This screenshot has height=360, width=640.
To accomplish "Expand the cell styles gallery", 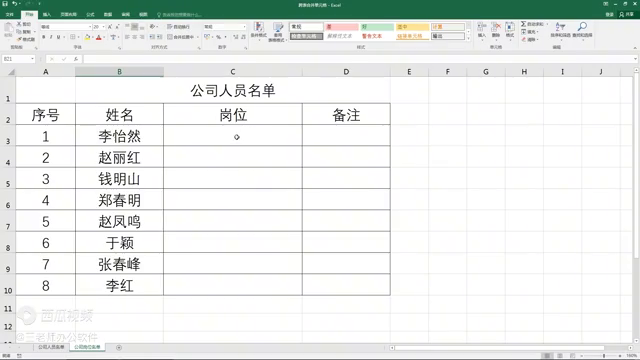I will pos(469,39).
